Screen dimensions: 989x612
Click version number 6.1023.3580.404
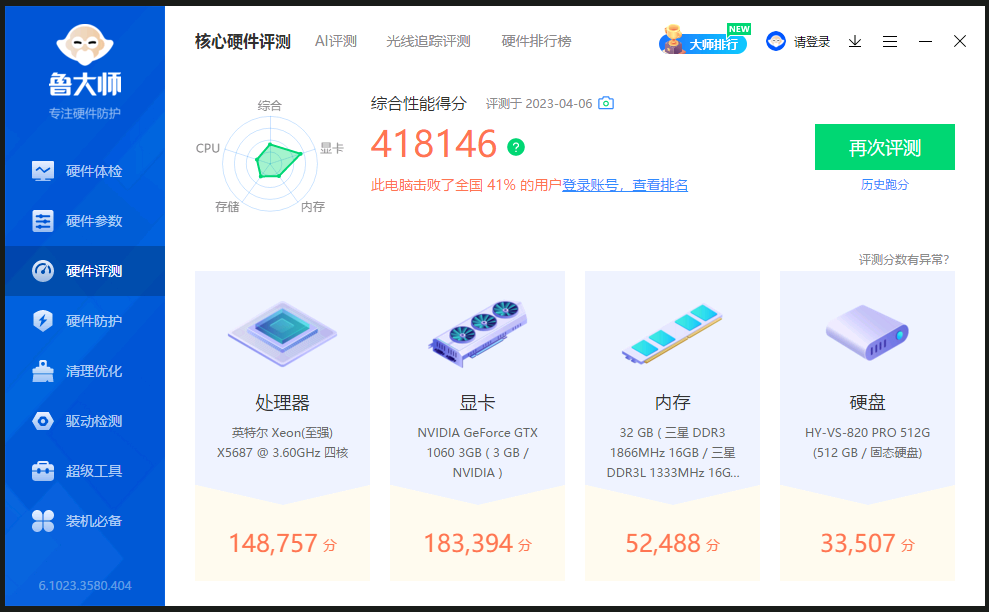85,586
